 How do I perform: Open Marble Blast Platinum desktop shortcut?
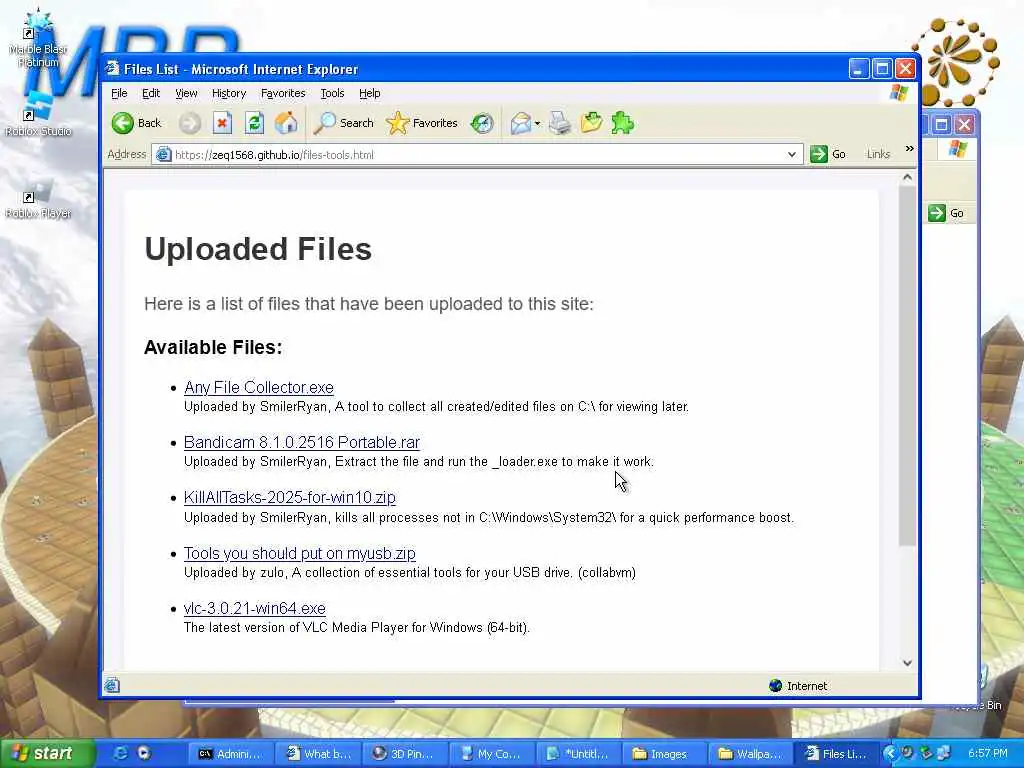point(38,39)
